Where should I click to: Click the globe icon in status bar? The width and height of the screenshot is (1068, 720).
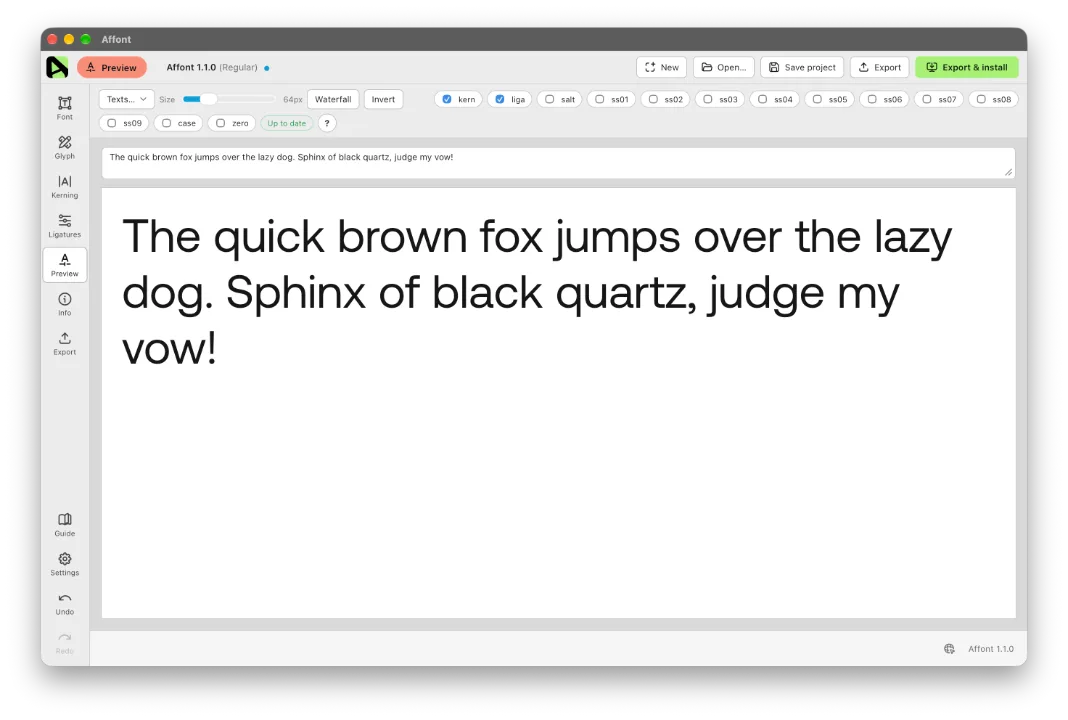[949, 648]
